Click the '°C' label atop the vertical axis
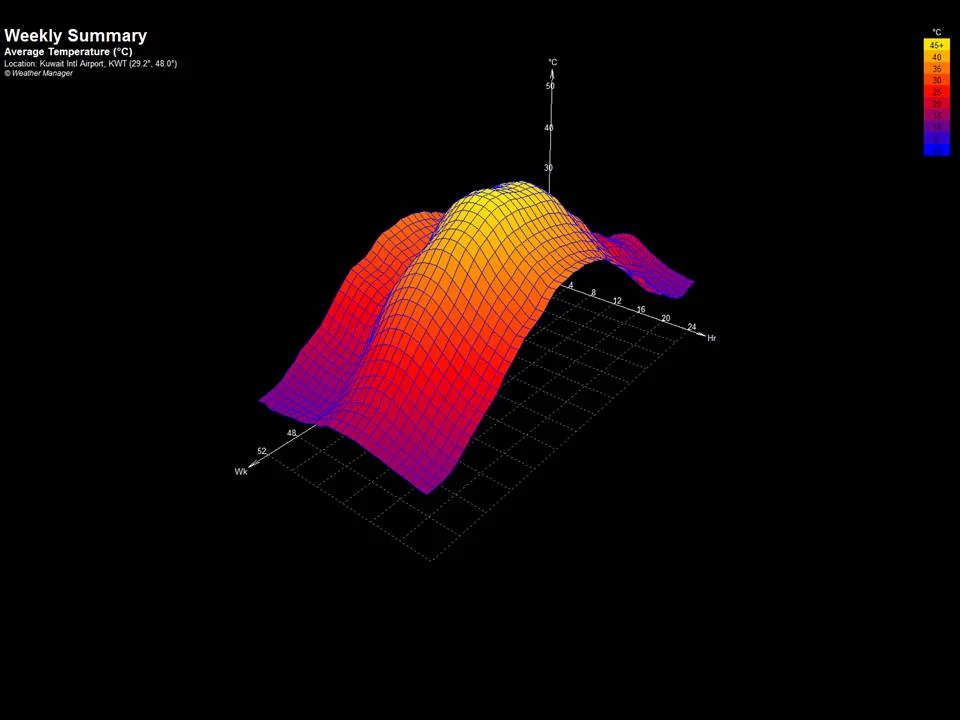This screenshot has height=720, width=960. (x=553, y=62)
